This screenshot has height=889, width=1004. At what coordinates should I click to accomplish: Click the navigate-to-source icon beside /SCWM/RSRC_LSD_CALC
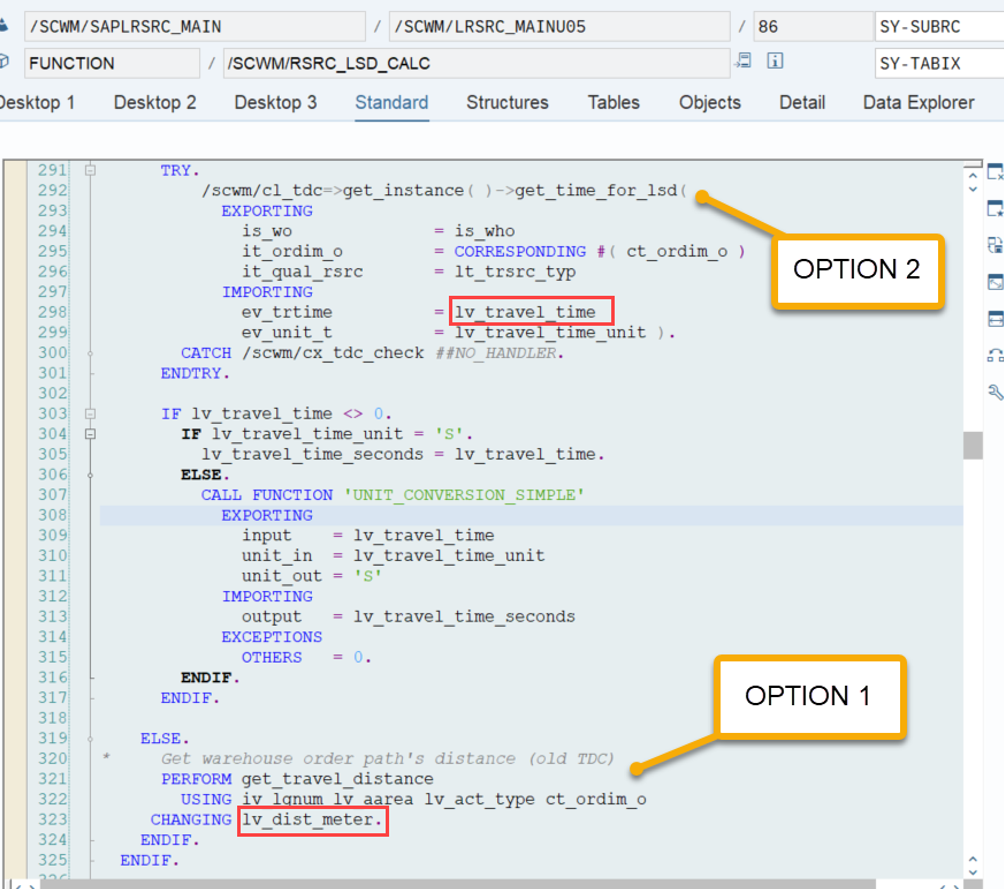coord(743,61)
